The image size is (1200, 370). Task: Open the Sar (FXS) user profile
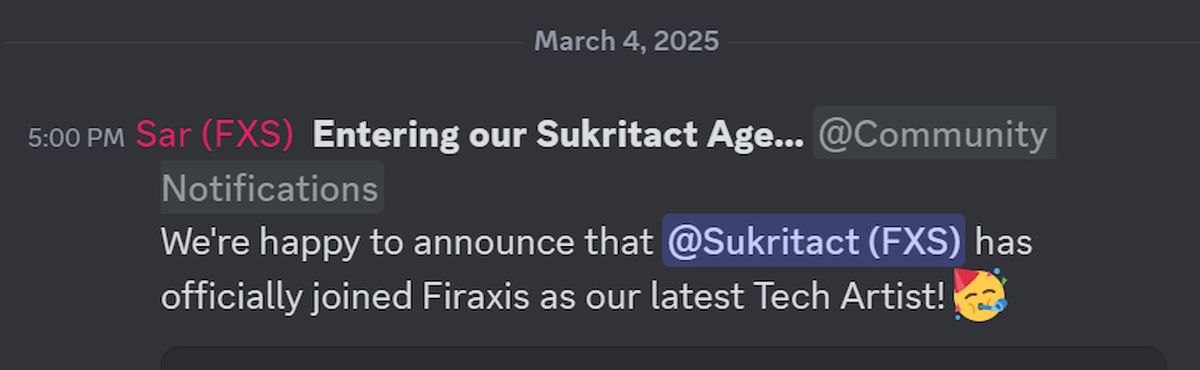coord(215,134)
